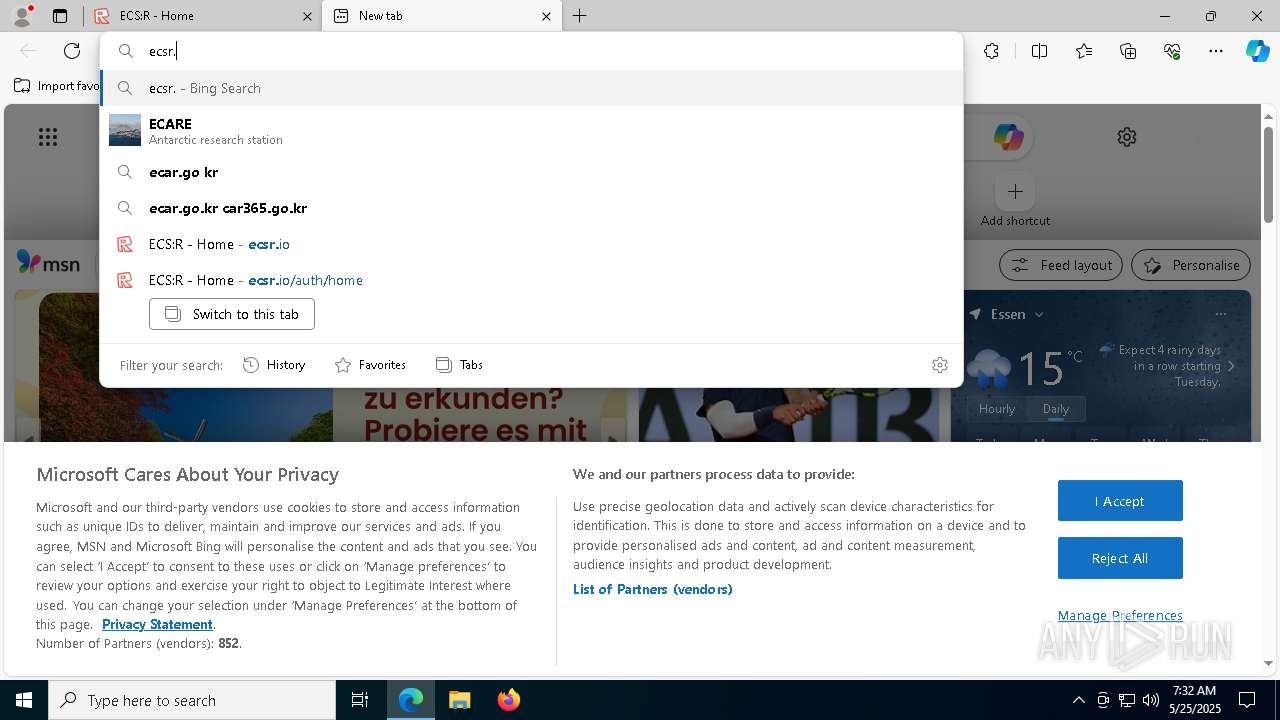Open the ECS:R - Home ecsr.io suggestion
This screenshot has width=1280, height=720.
point(531,244)
